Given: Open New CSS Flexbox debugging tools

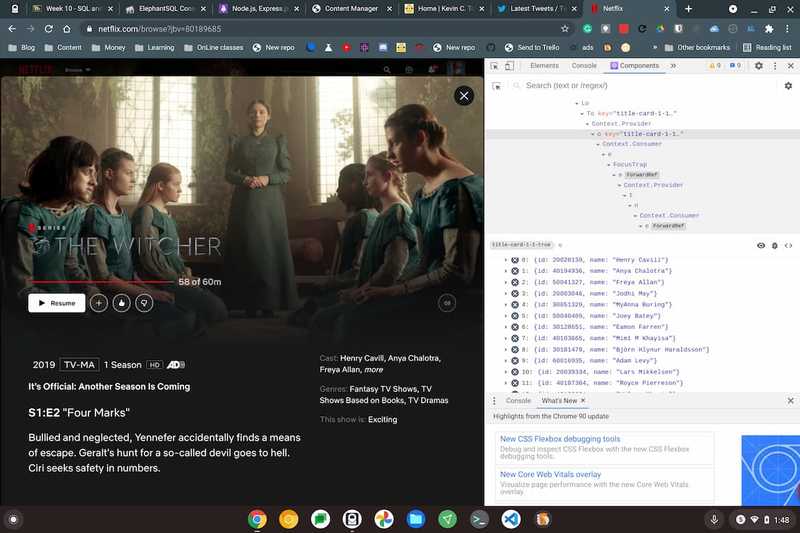Looking at the screenshot, I should 560,439.
